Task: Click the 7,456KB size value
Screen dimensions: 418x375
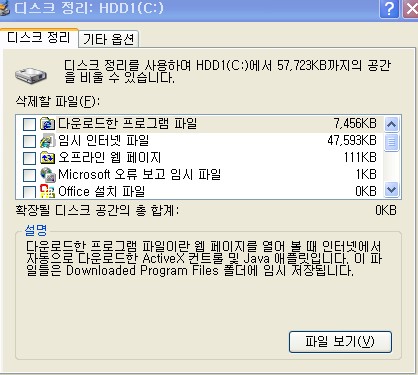Action: coord(355,124)
